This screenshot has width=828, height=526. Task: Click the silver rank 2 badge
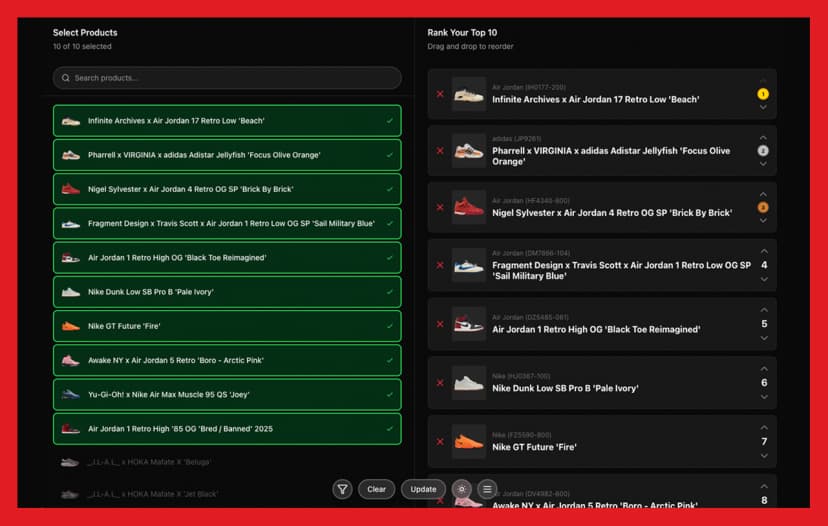tap(763, 151)
